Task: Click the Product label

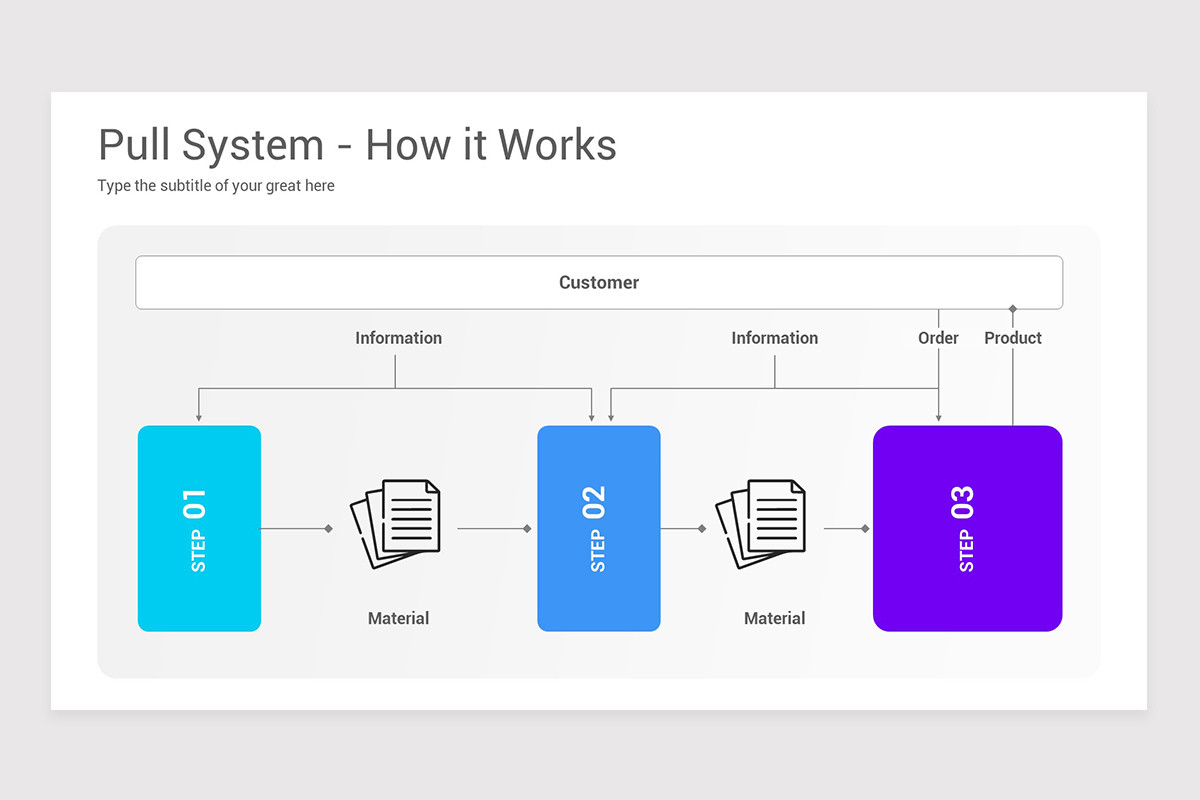Action: point(1013,338)
